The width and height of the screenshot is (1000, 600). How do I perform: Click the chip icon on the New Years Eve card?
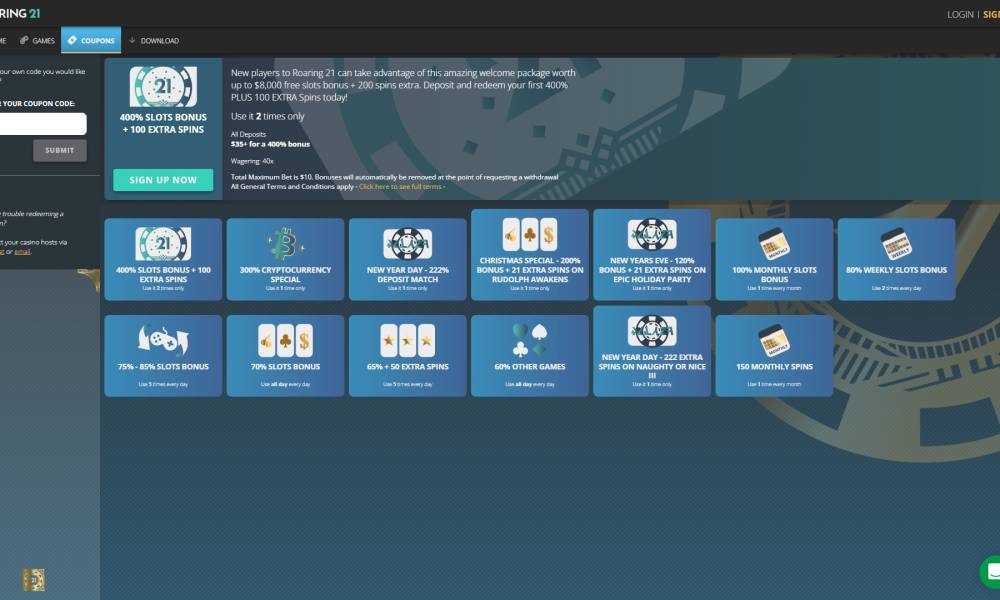click(652, 234)
